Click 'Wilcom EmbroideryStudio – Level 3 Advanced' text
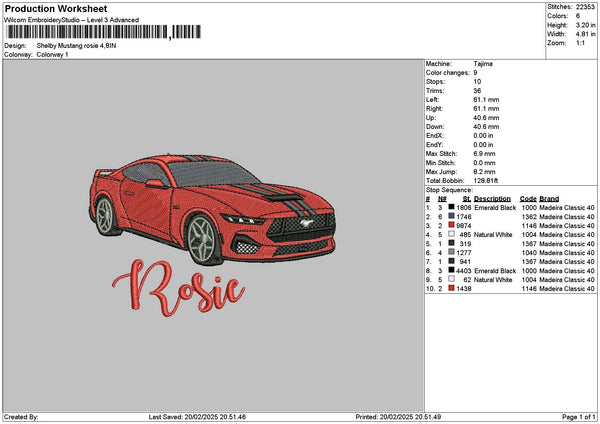600x424 pixels. click(72, 20)
